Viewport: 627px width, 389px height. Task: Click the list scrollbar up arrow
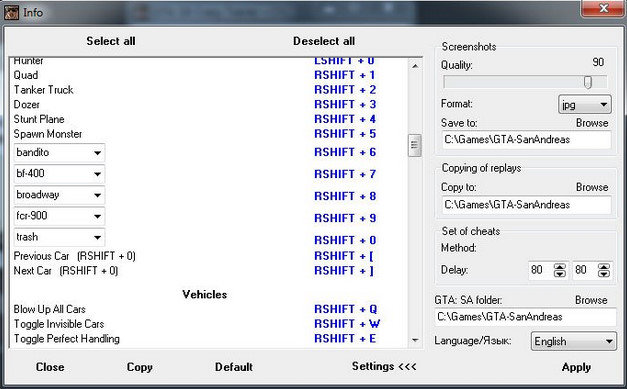[x=415, y=66]
